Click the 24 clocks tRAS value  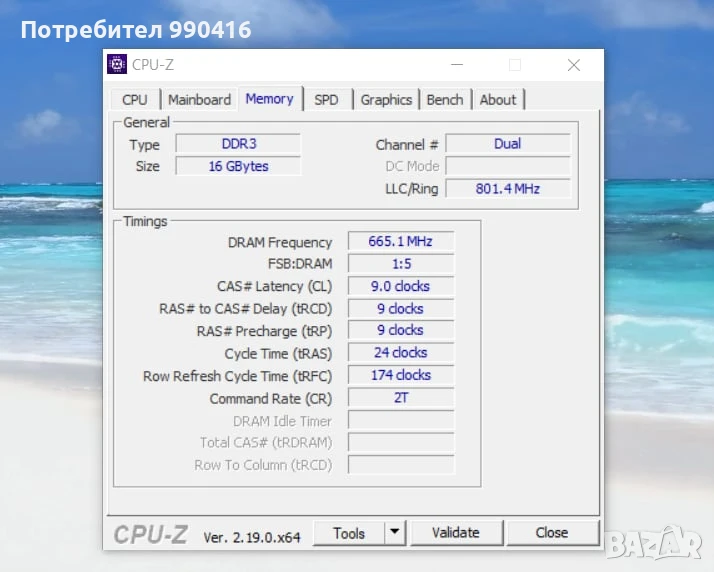401,352
